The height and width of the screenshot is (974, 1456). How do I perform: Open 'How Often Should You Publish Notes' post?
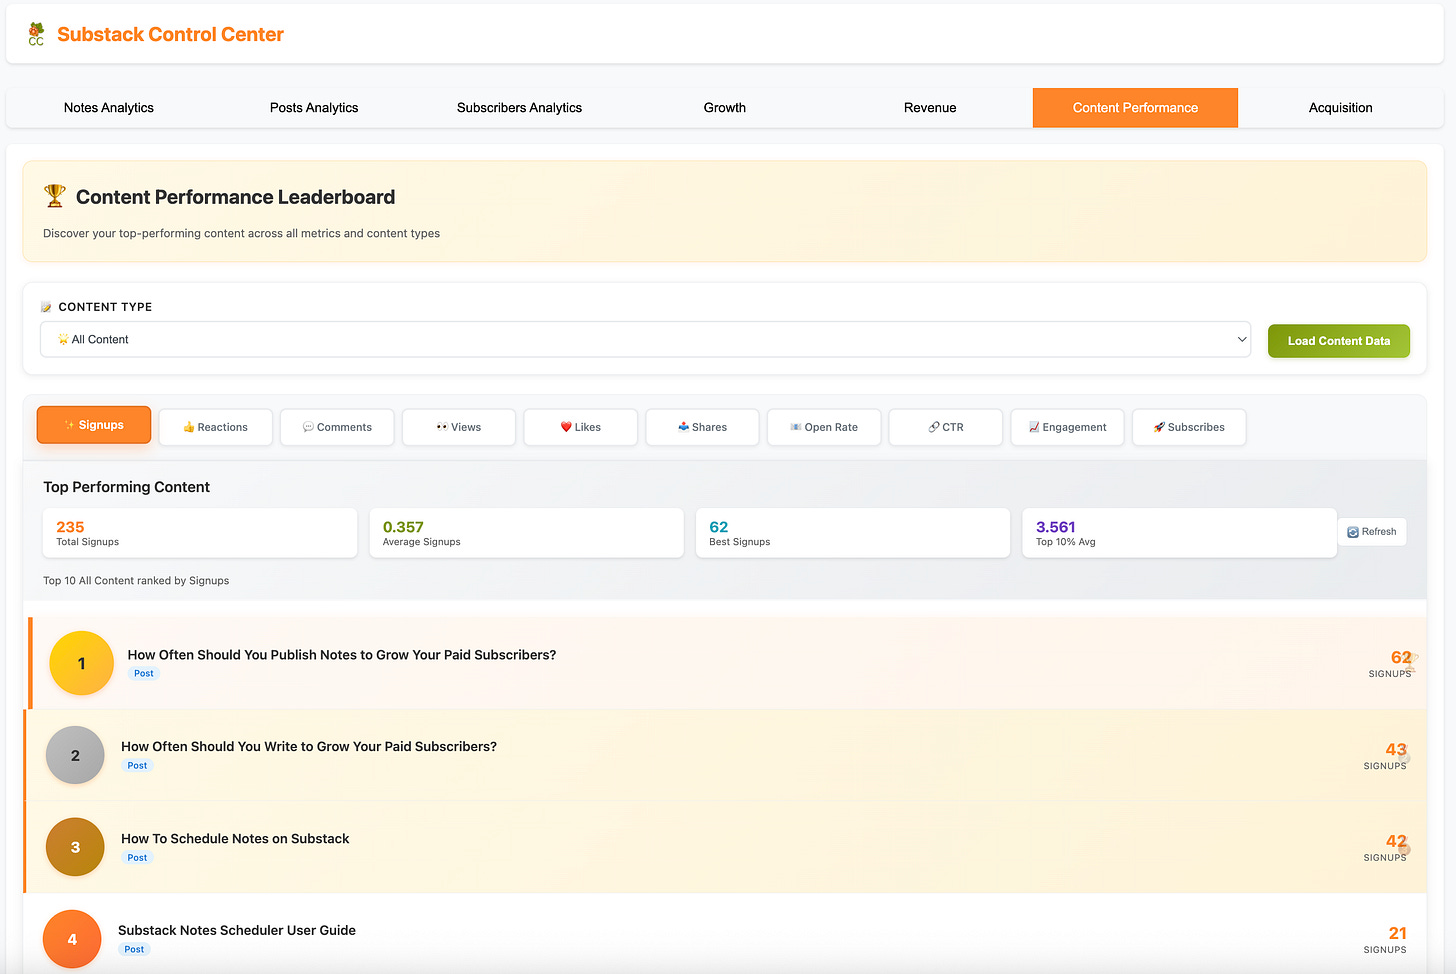[x=342, y=655]
